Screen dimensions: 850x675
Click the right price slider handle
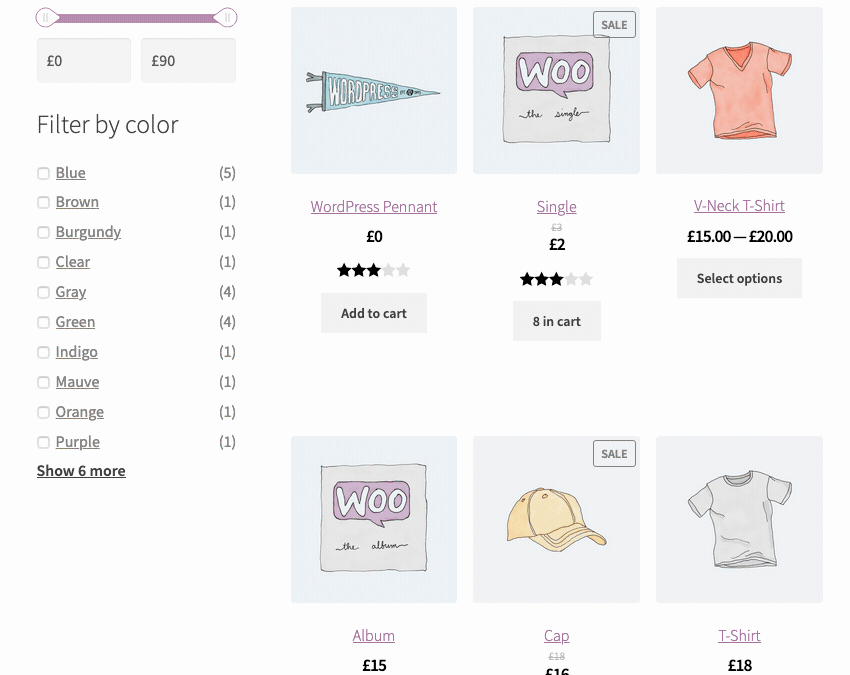pos(227,18)
